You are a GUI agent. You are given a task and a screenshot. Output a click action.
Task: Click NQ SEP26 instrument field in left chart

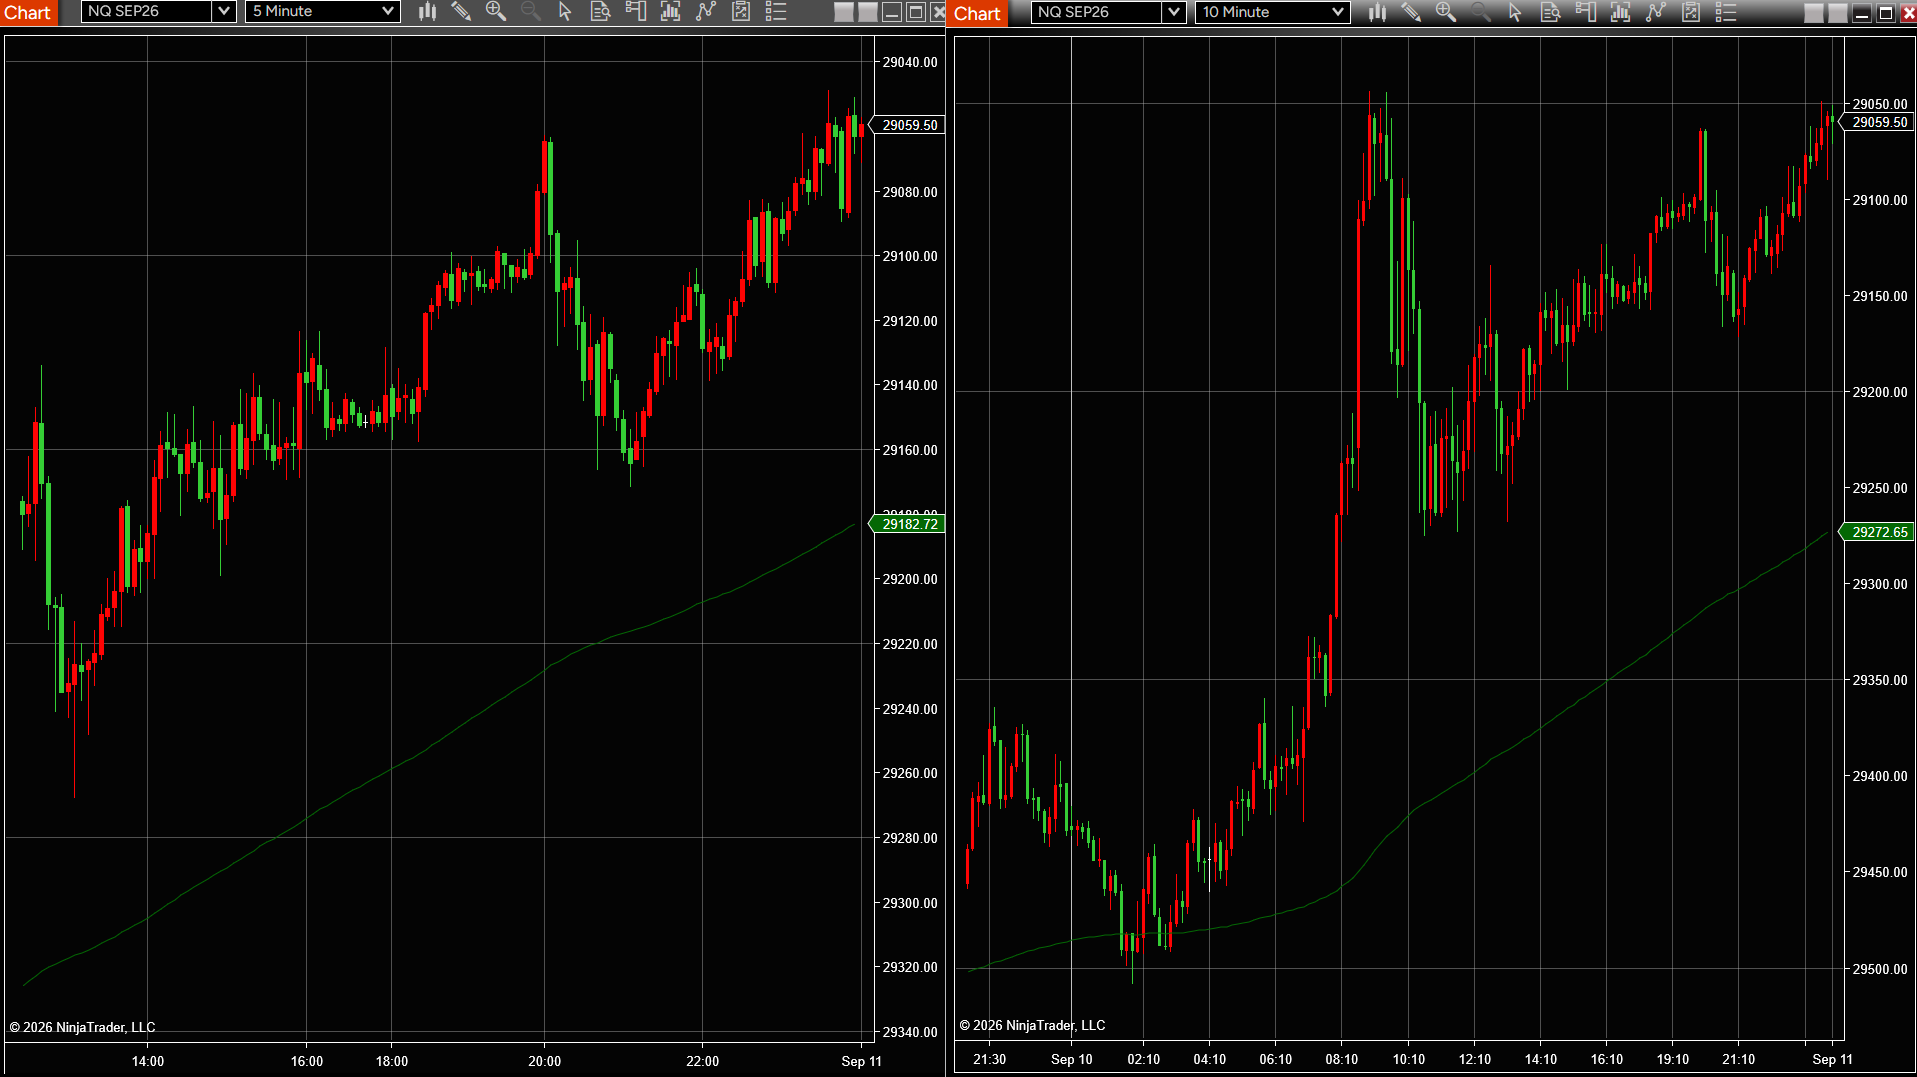(x=147, y=11)
